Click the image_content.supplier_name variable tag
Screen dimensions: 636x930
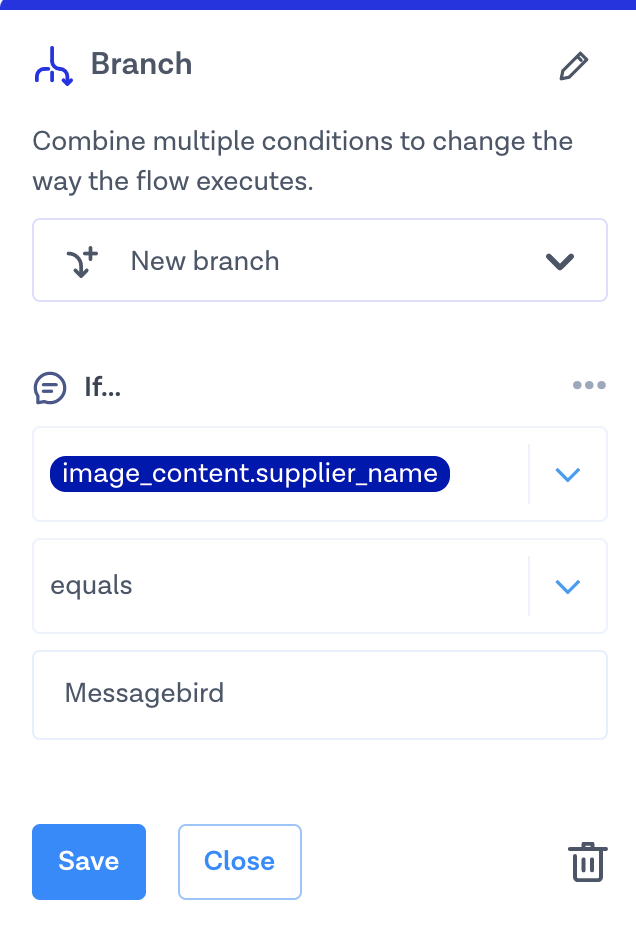coord(250,474)
